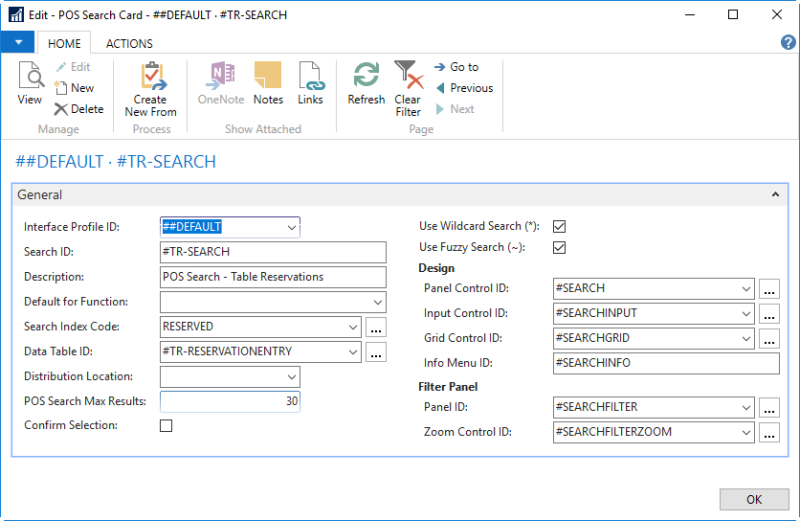Screen dimensions: 800x521
Task: Select the HOME ribbon tab
Action: (64, 43)
